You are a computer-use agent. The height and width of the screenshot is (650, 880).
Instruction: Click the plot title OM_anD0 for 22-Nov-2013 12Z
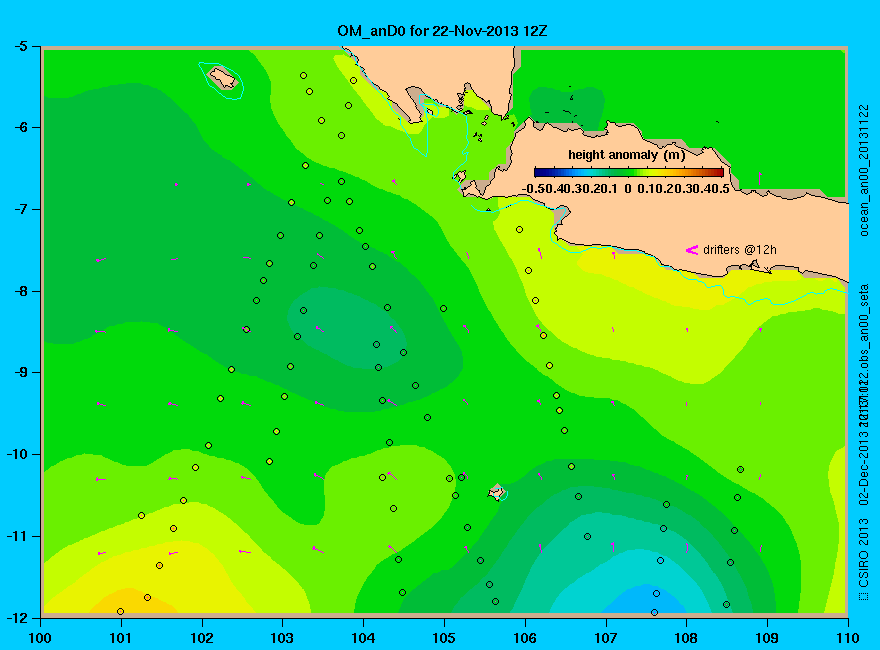point(442,31)
